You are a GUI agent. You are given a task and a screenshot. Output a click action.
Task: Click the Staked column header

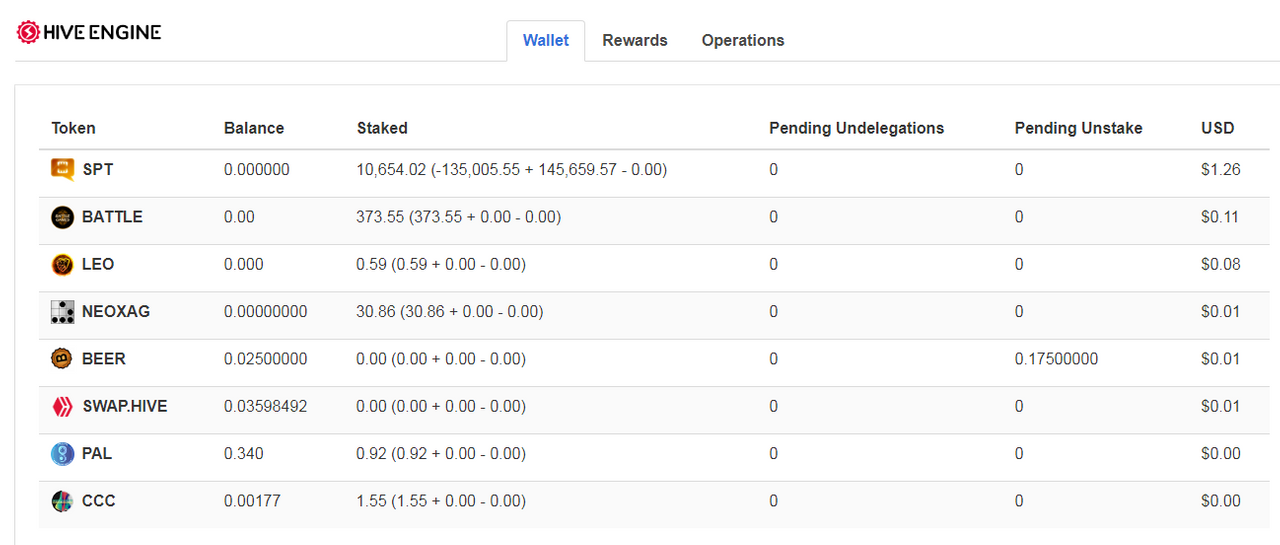click(x=382, y=128)
